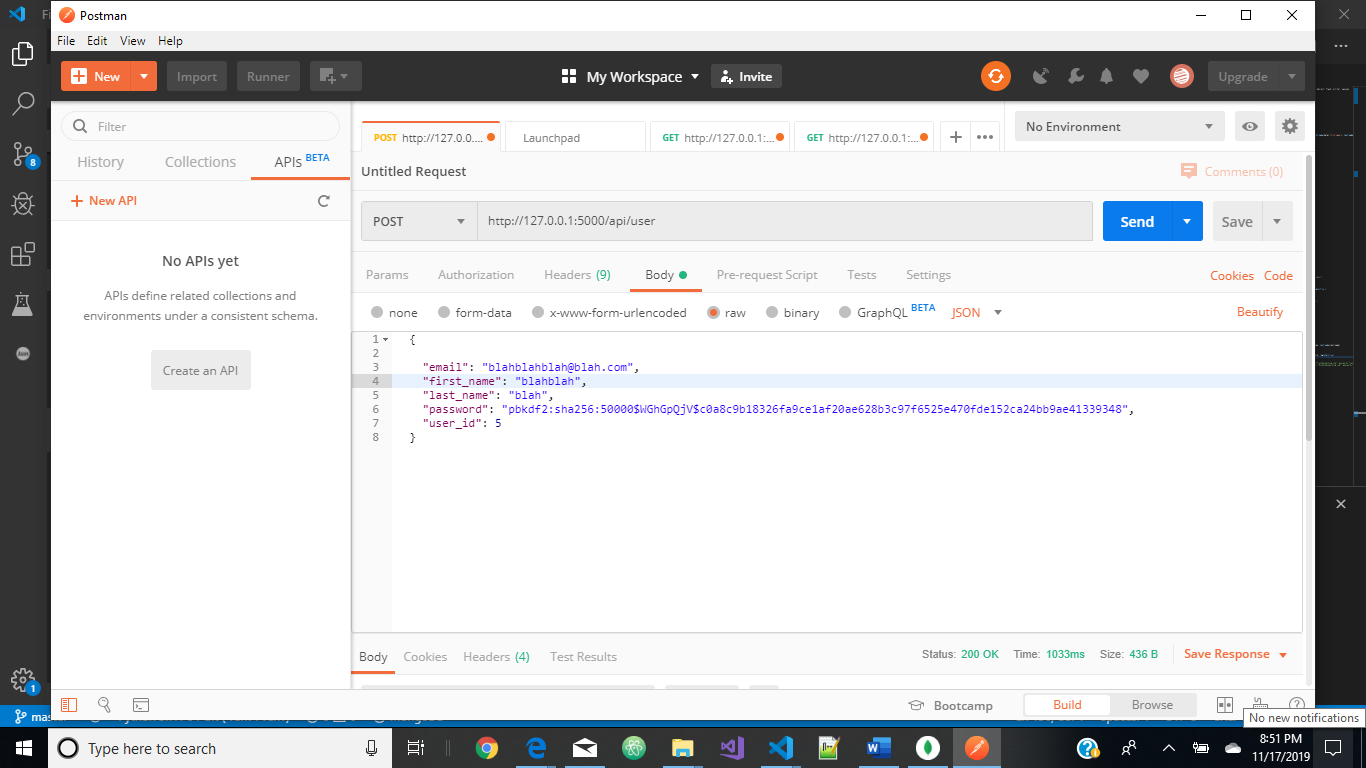
Task: Open VS Code Source Control icon
Action: (23, 155)
